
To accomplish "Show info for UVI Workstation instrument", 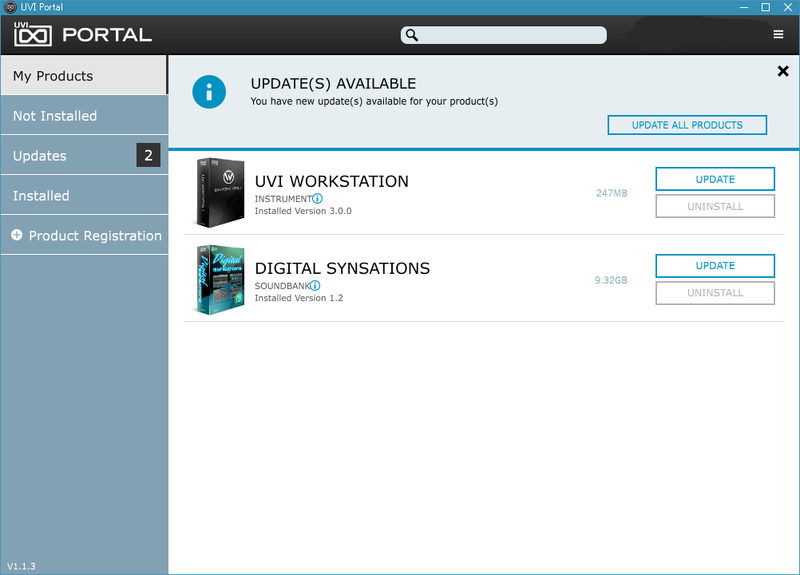I will [x=317, y=198].
